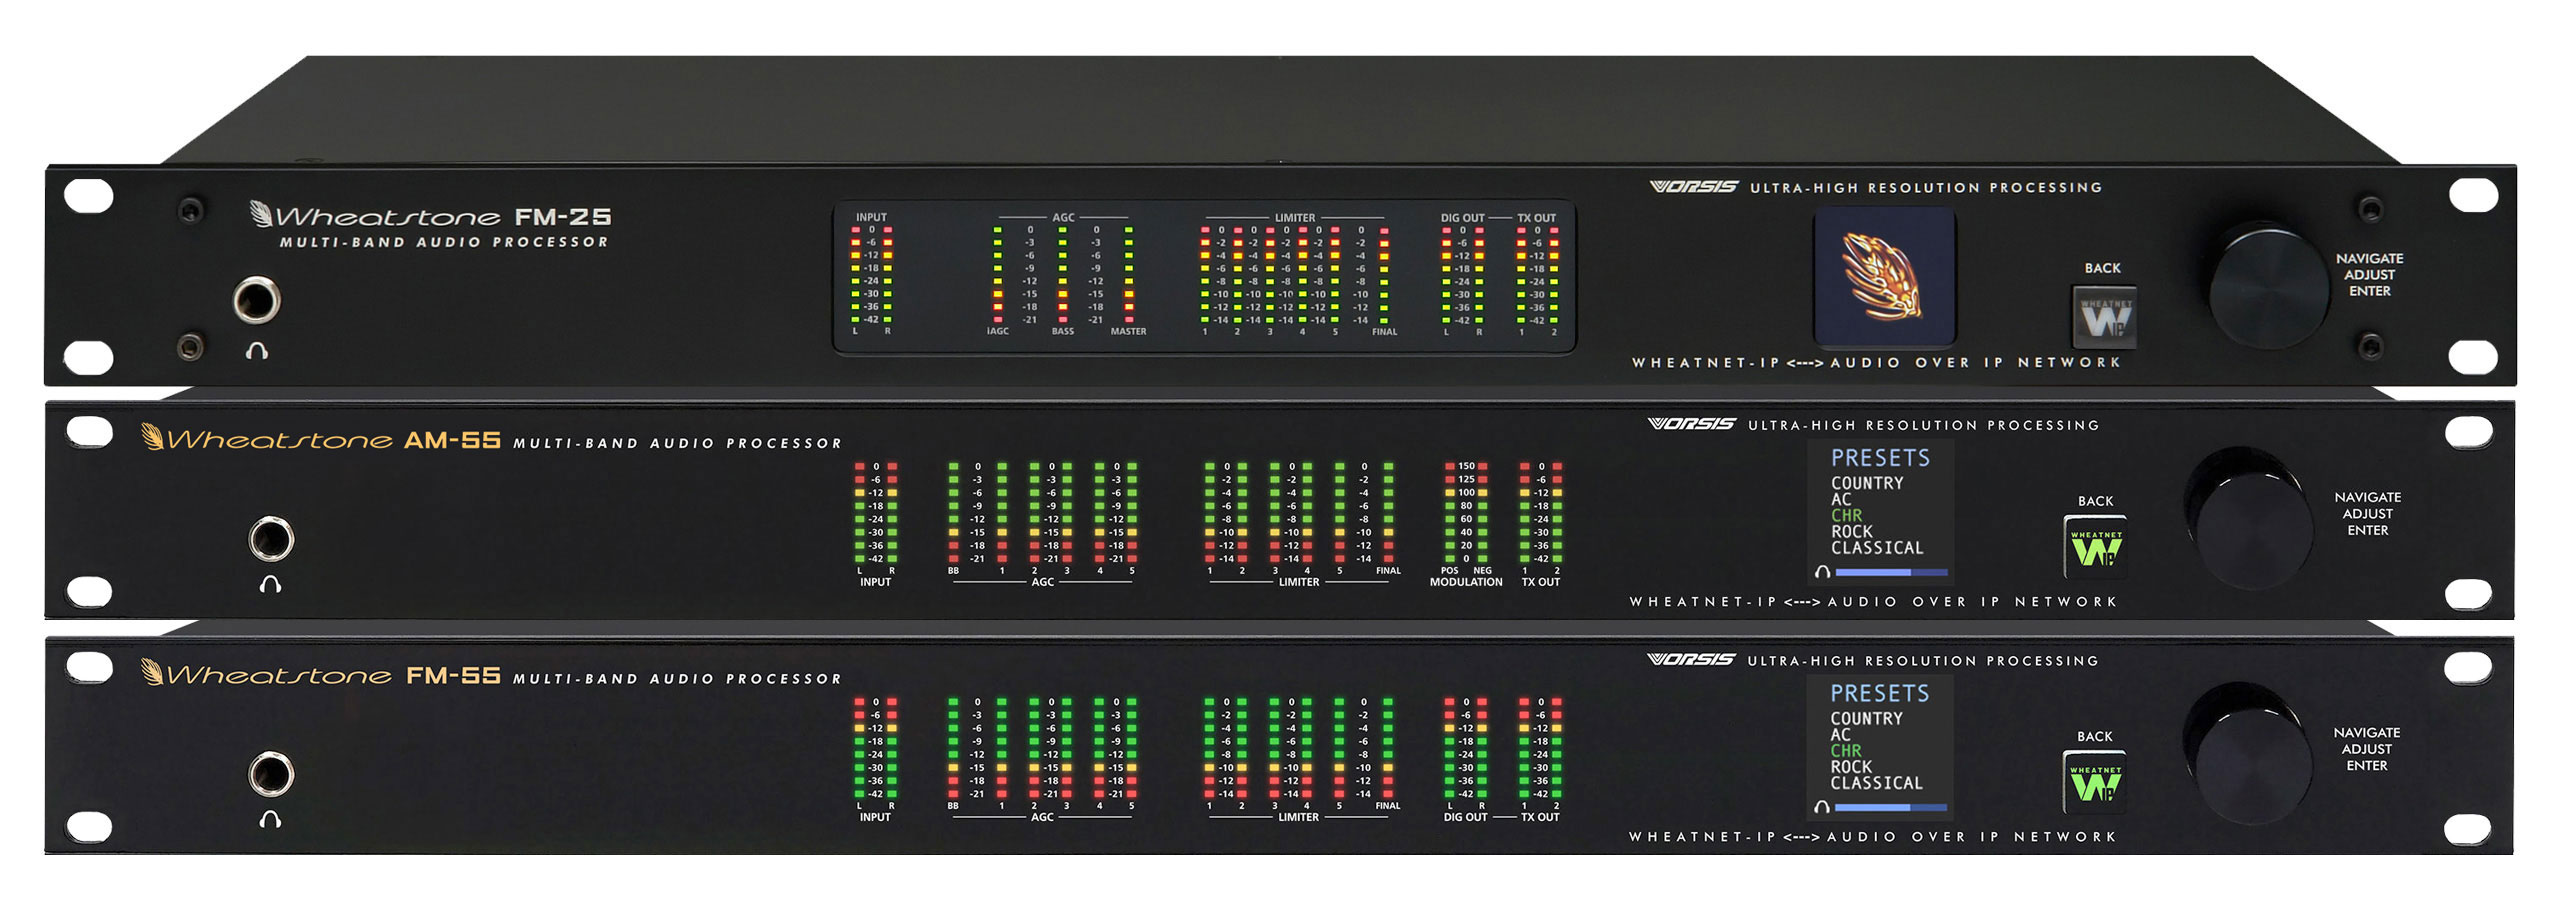The width and height of the screenshot is (2560, 906).
Task: Click the headphone symbol under FM-25 jack
Action: pyautogui.click(x=257, y=351)
